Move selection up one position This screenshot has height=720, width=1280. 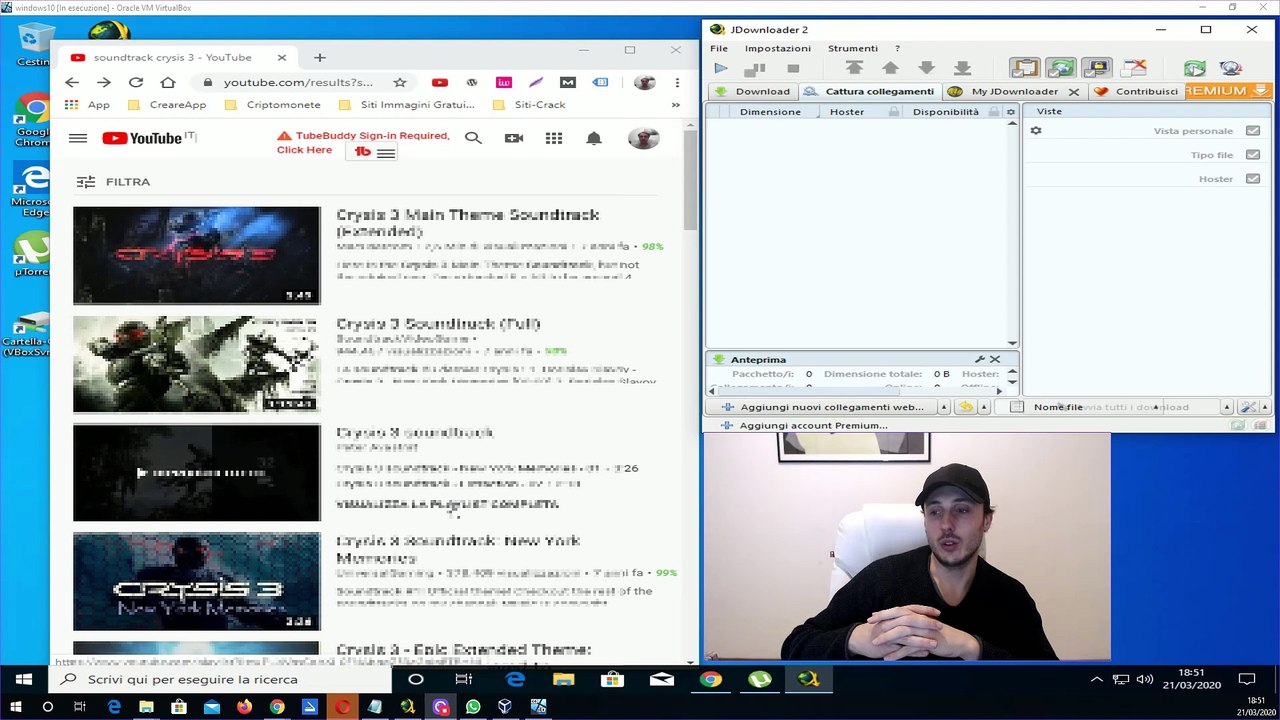coord(890,68)
